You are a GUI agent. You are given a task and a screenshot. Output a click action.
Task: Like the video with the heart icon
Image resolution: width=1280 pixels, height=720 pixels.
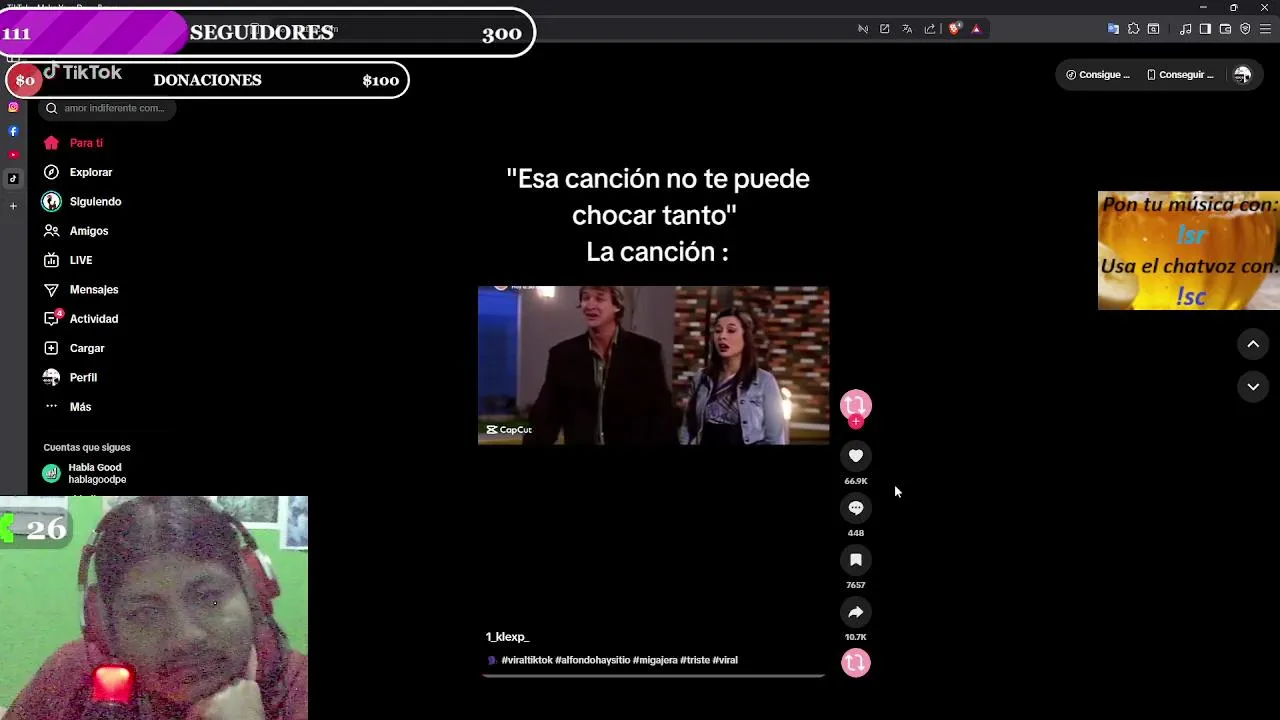point(856,456)
